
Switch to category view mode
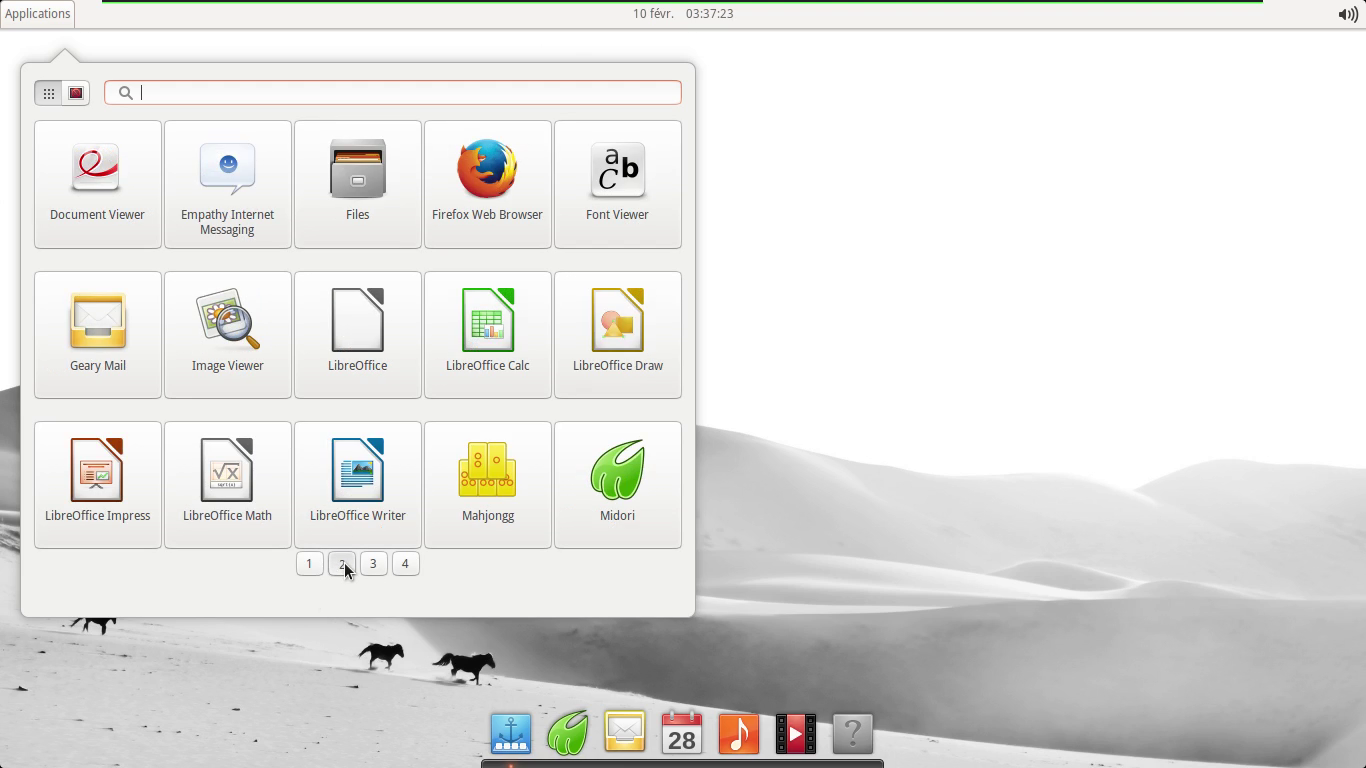click(76, 93)
